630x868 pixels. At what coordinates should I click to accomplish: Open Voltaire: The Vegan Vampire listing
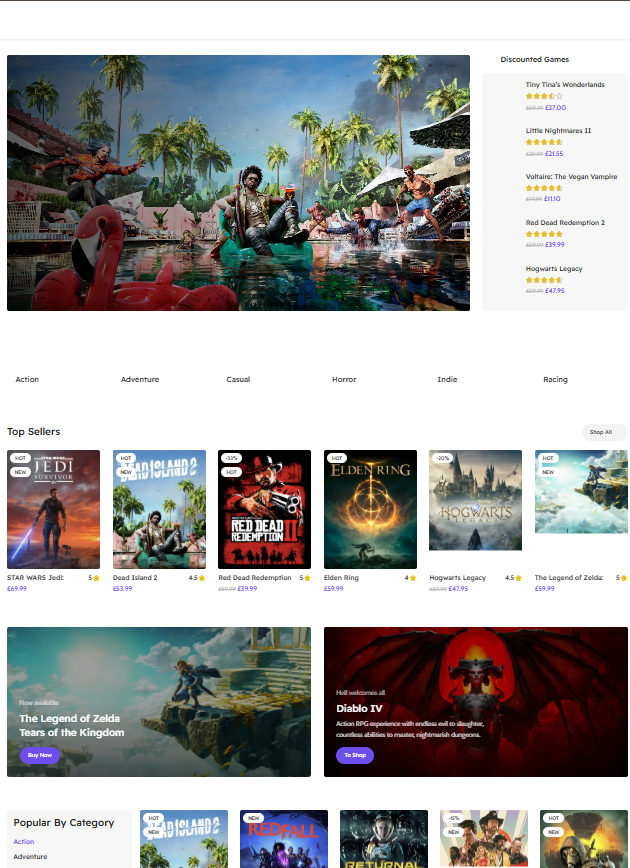571,177
